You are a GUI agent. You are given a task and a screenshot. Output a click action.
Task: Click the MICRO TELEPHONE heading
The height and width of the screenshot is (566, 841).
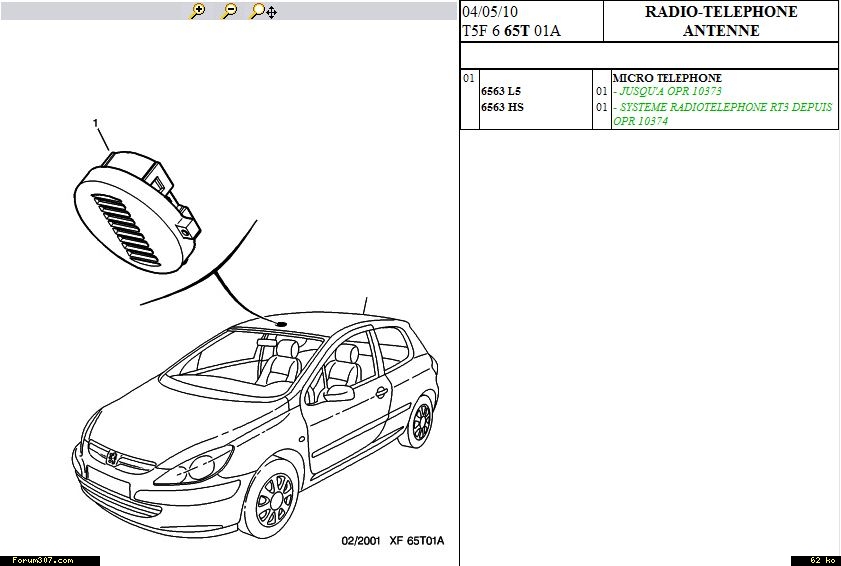tap(666, 78)
